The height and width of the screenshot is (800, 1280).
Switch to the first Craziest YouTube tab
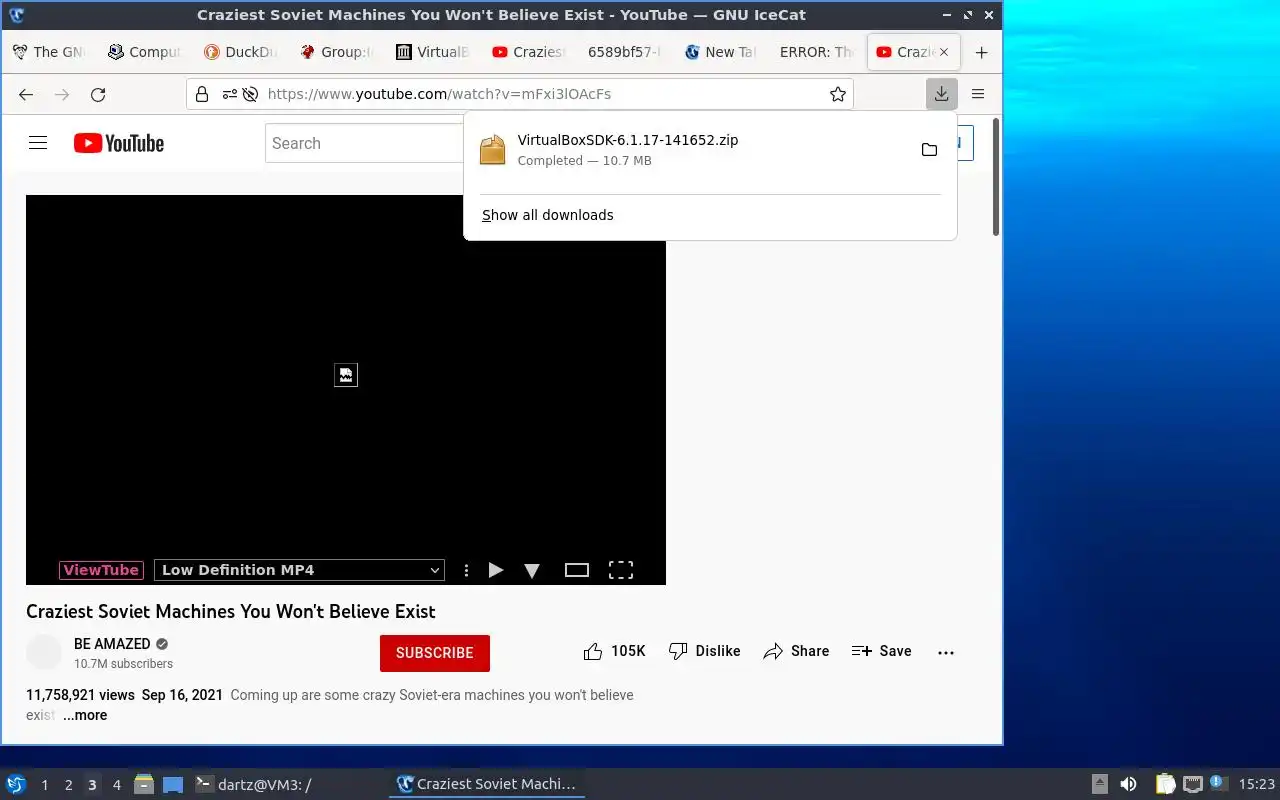coord(528,52)
